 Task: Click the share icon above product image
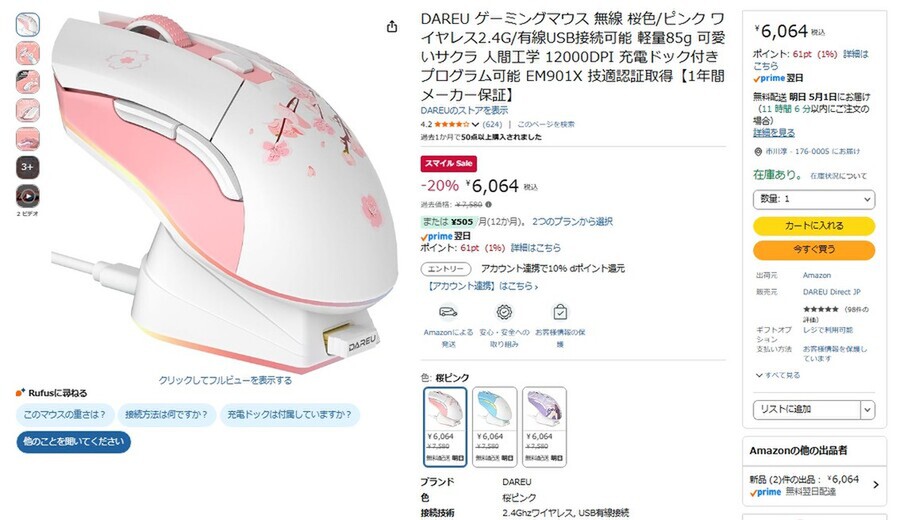coord(392,26)
